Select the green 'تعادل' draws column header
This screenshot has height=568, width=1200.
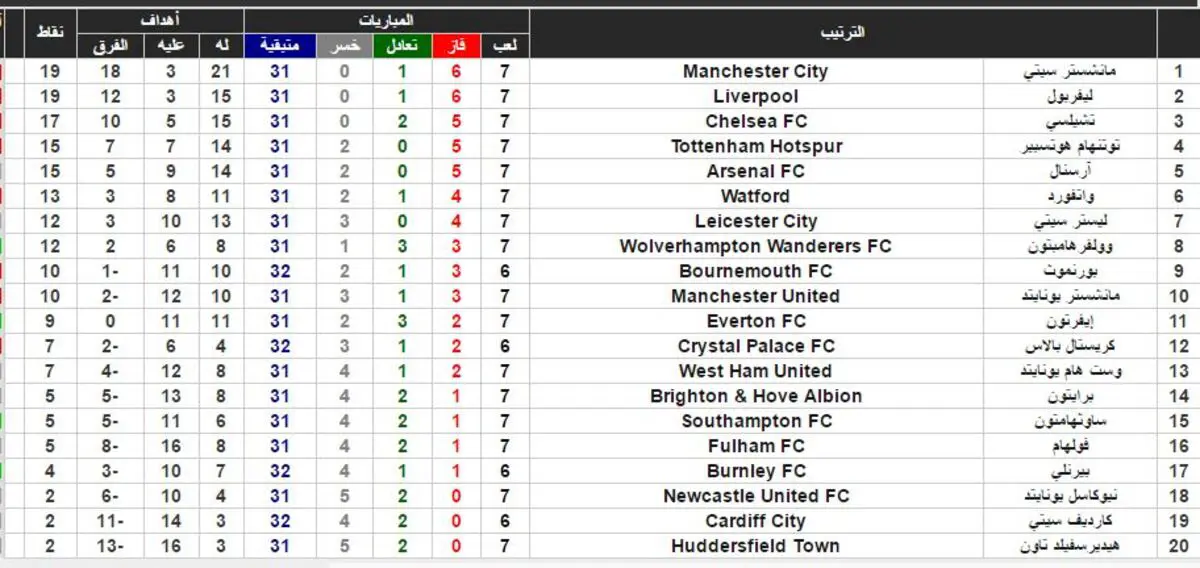tap(402, 46)
